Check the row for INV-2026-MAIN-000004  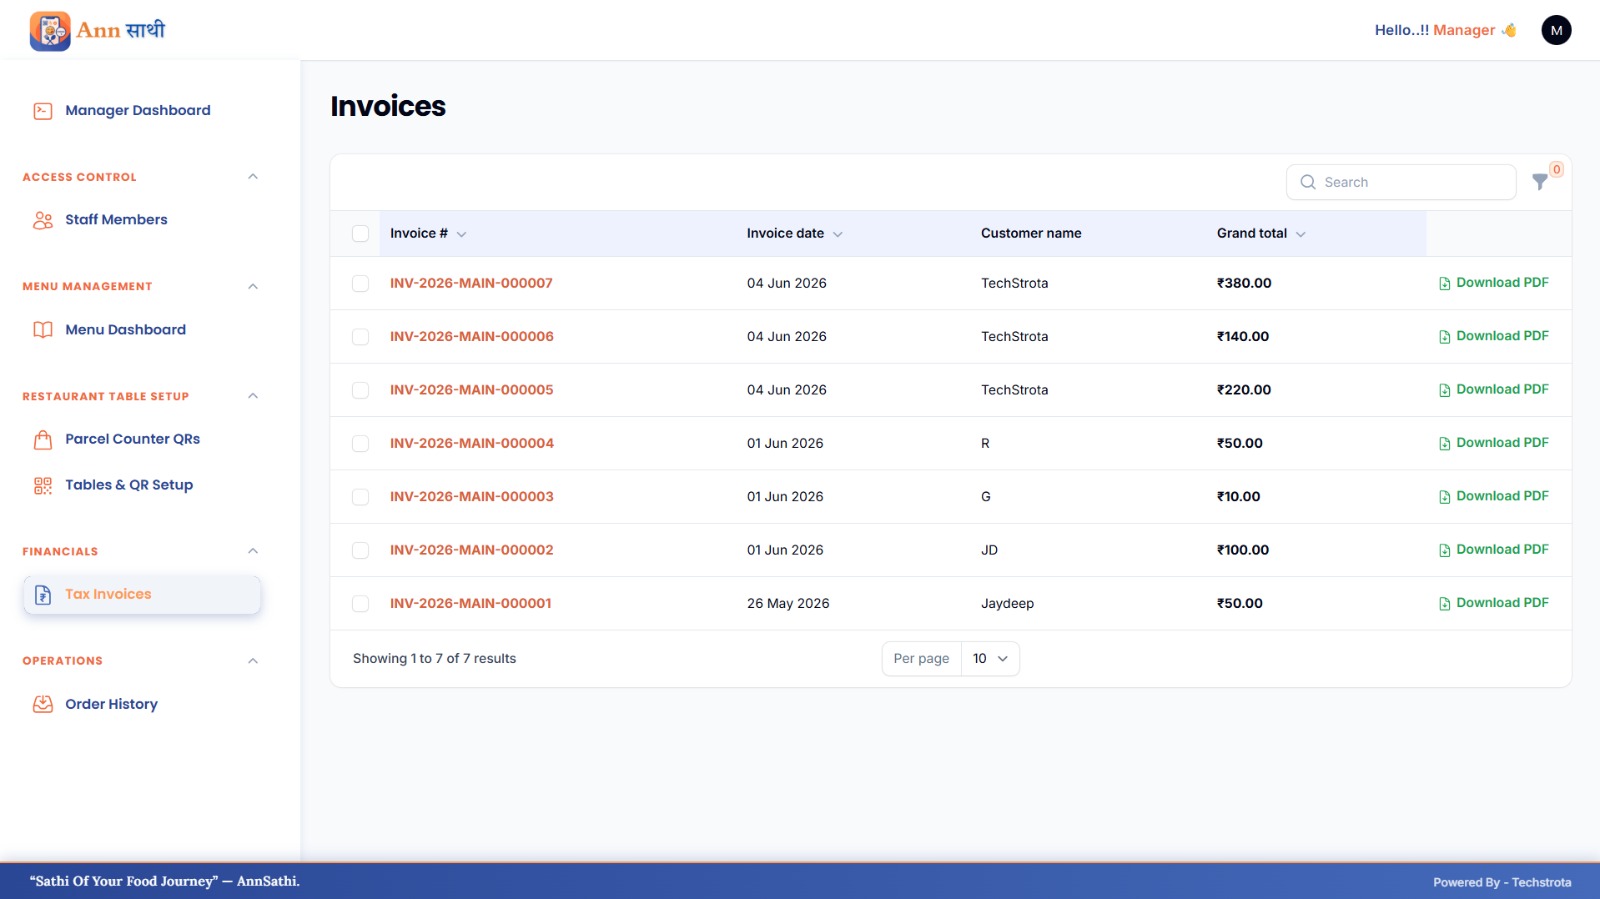coord(361,444)
